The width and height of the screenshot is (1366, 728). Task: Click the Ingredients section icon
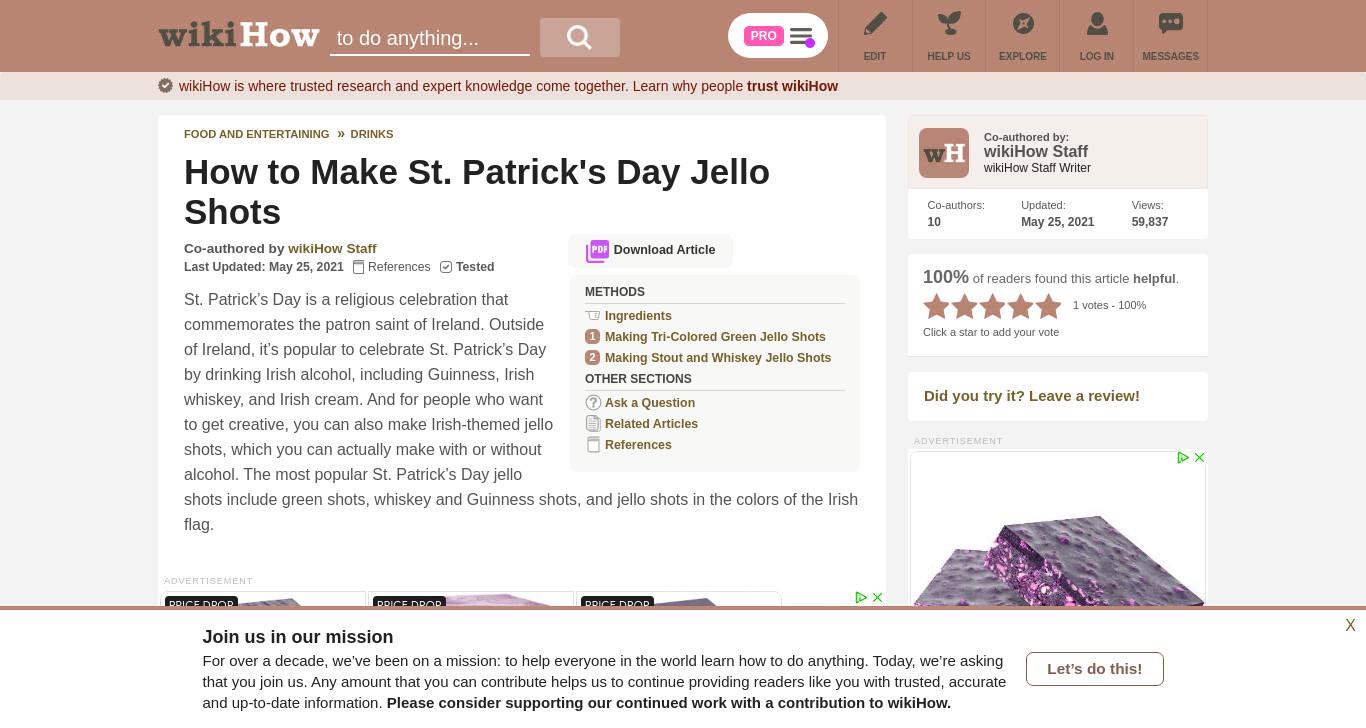click(x=593, y=316)
